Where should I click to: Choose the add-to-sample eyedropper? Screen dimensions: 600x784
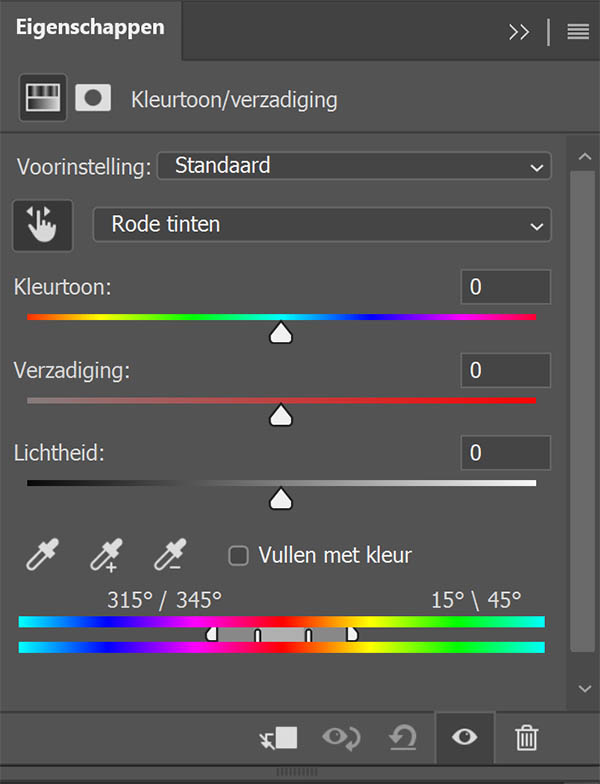point(106,554)
